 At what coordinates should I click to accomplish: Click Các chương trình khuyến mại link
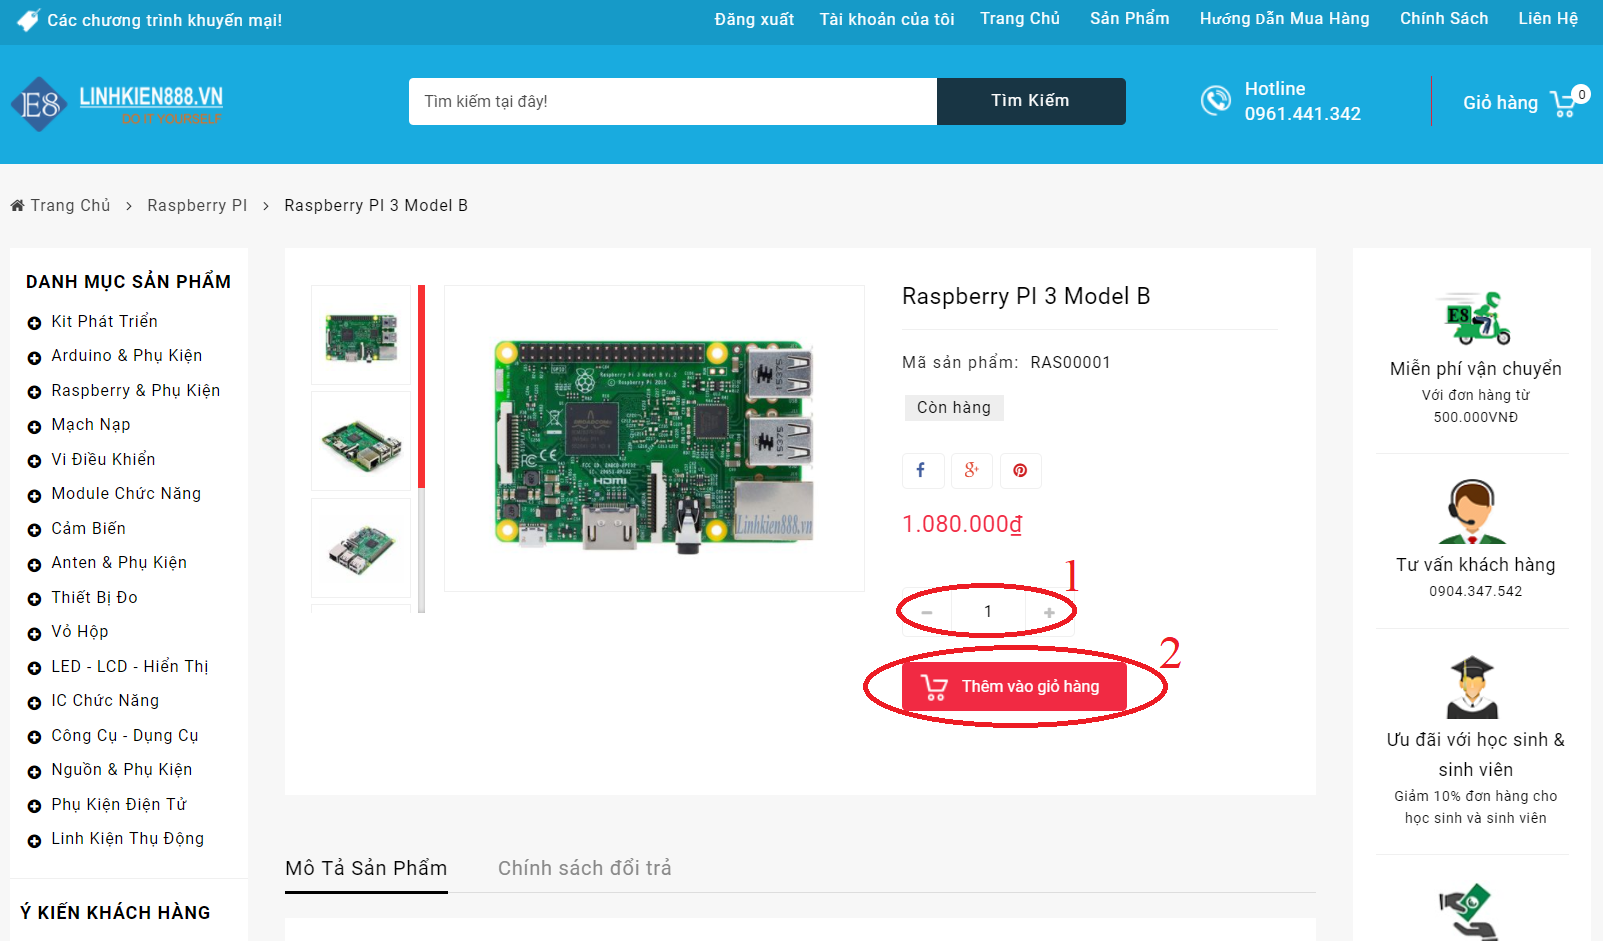point(165,20)
